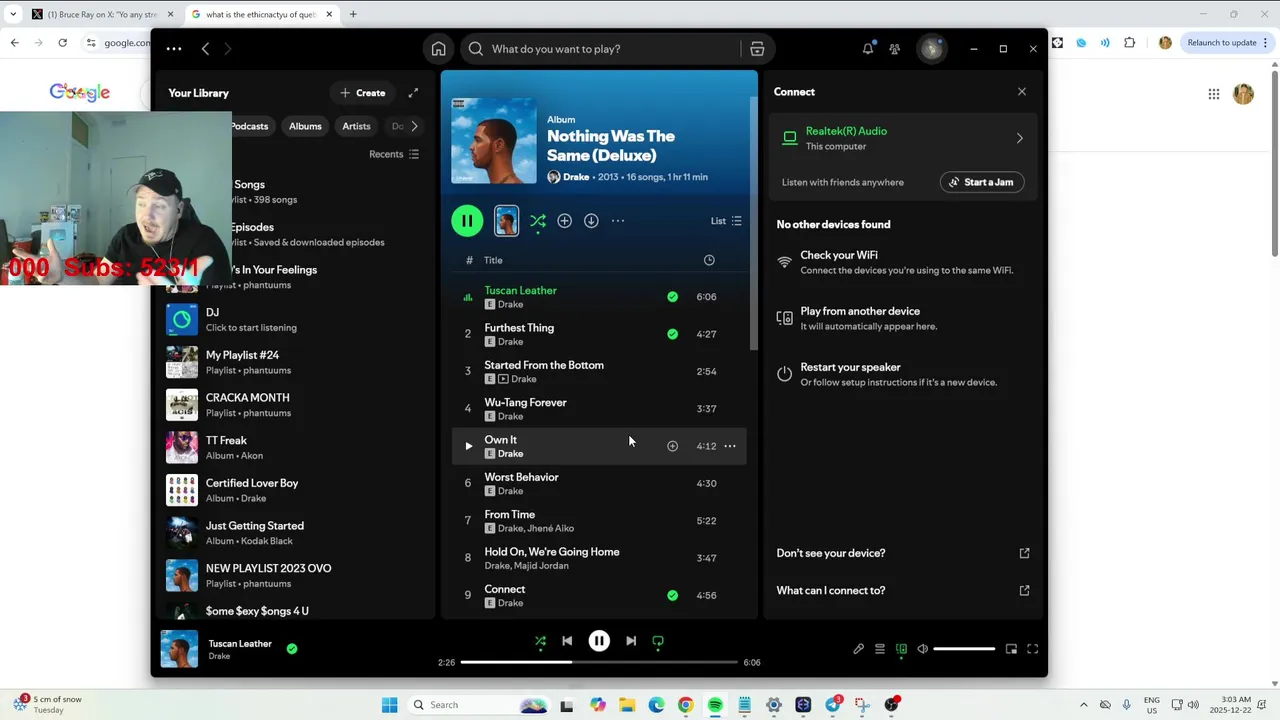The height and width of the screenshot is (720, 1280).
Task: Toggle album shuffle beside the cover thumbnail
Action: pos(538,221)
